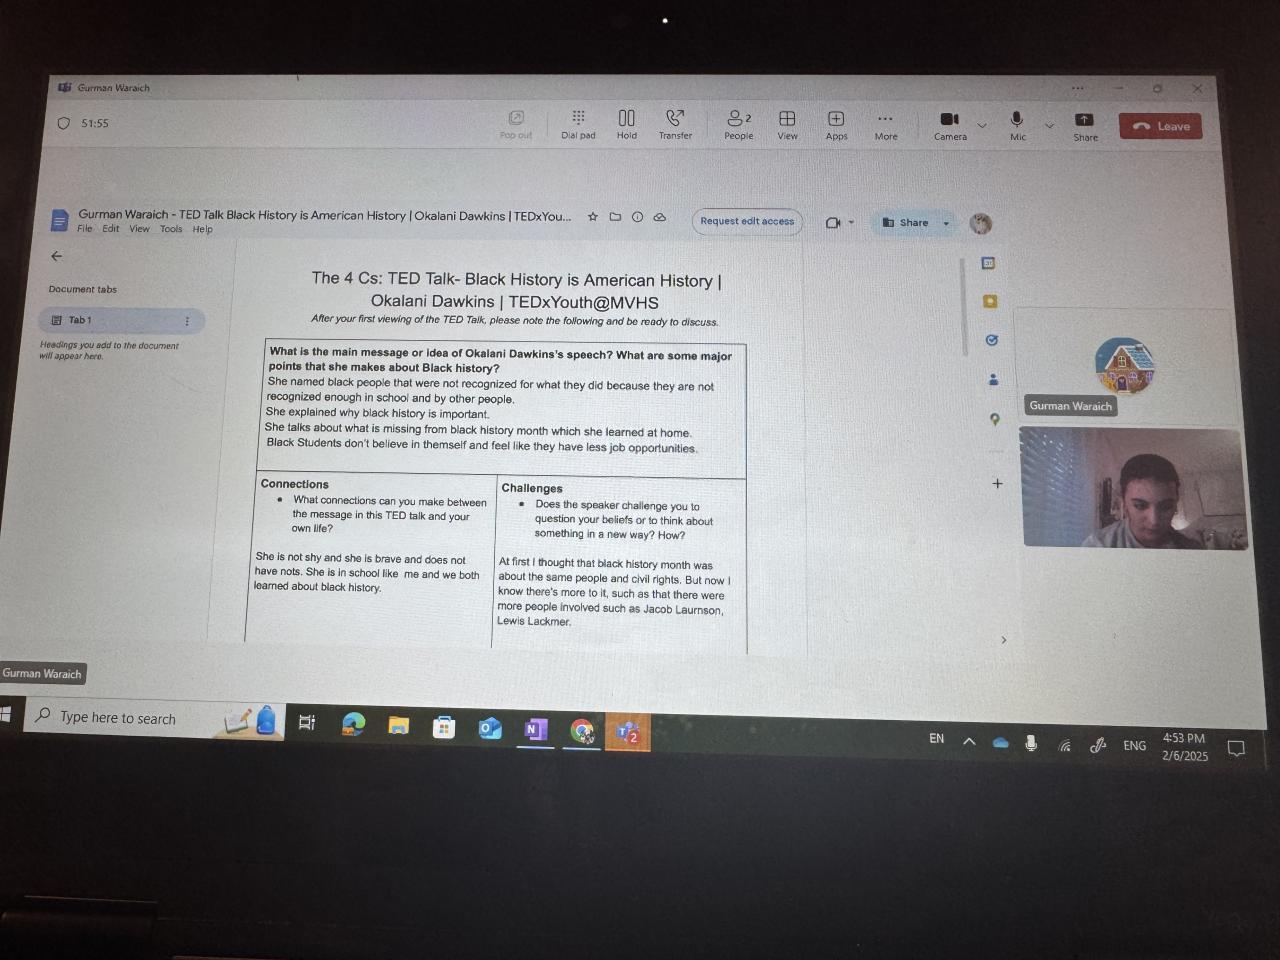Select Gurman Waraich's avatar tile

(x=1124, y=364)
